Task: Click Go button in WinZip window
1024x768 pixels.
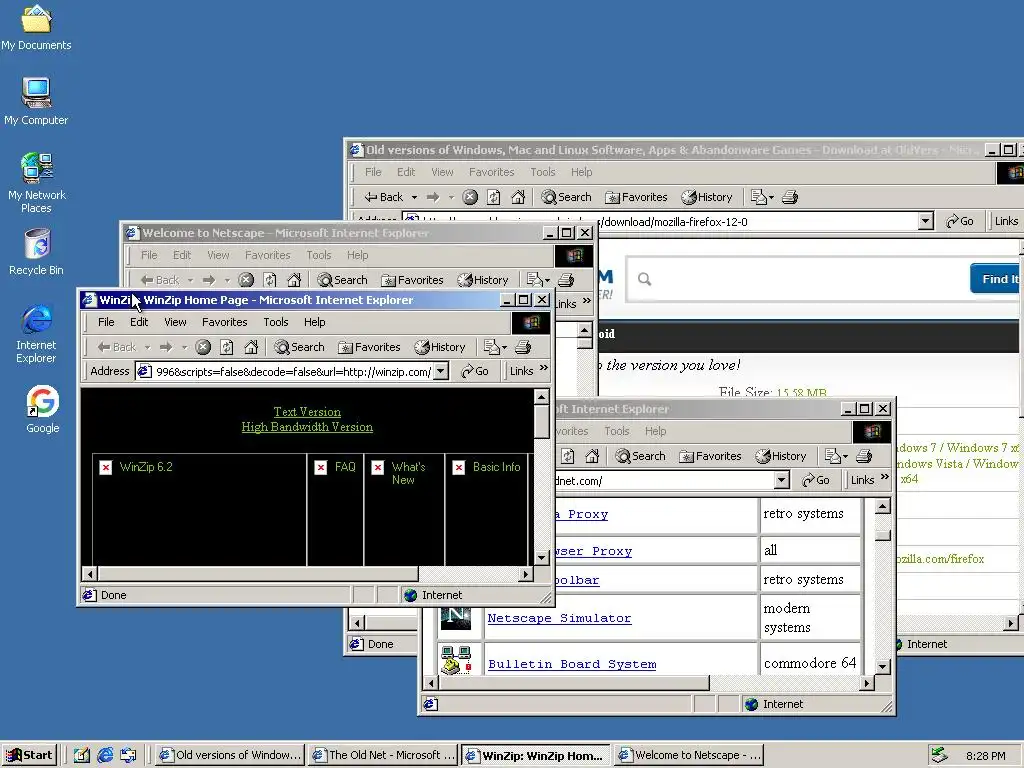Action: coord(475,371)
